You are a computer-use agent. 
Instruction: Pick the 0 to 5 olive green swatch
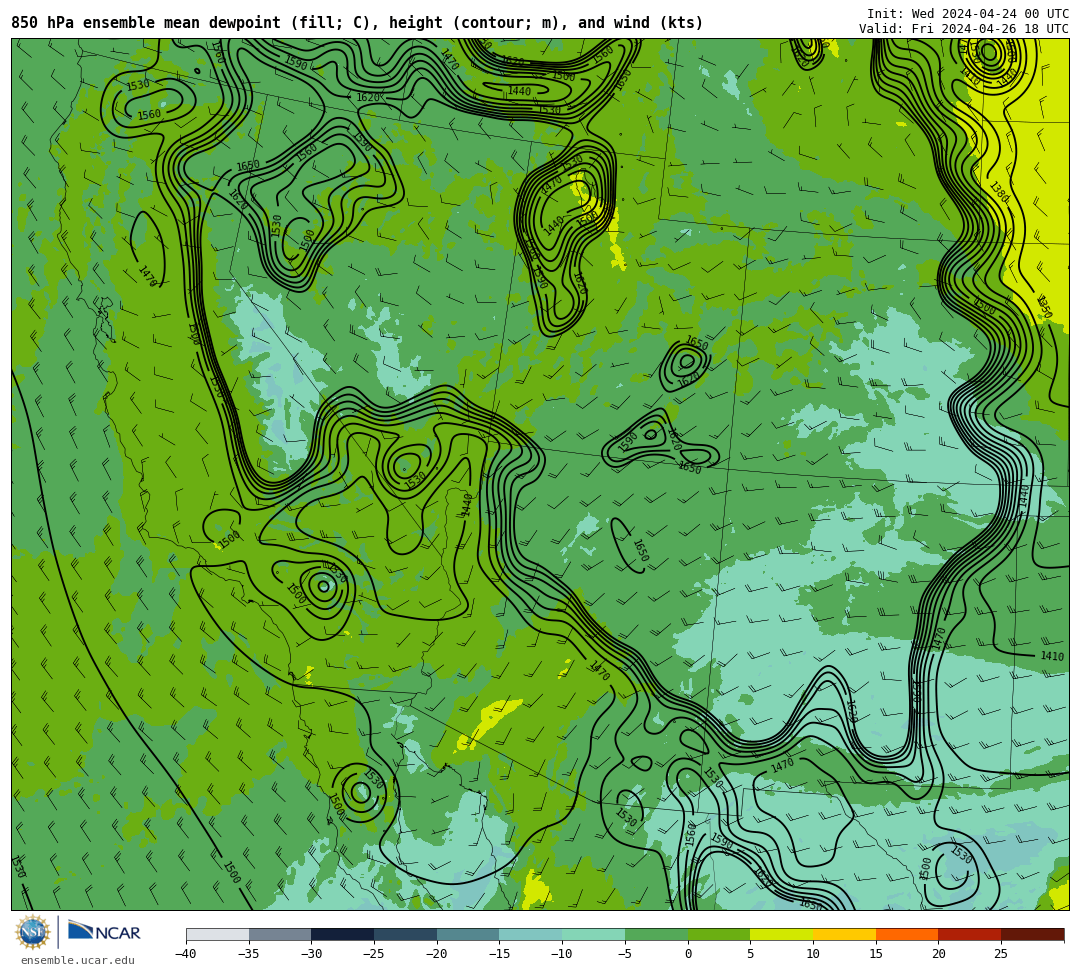pos(719,934)
